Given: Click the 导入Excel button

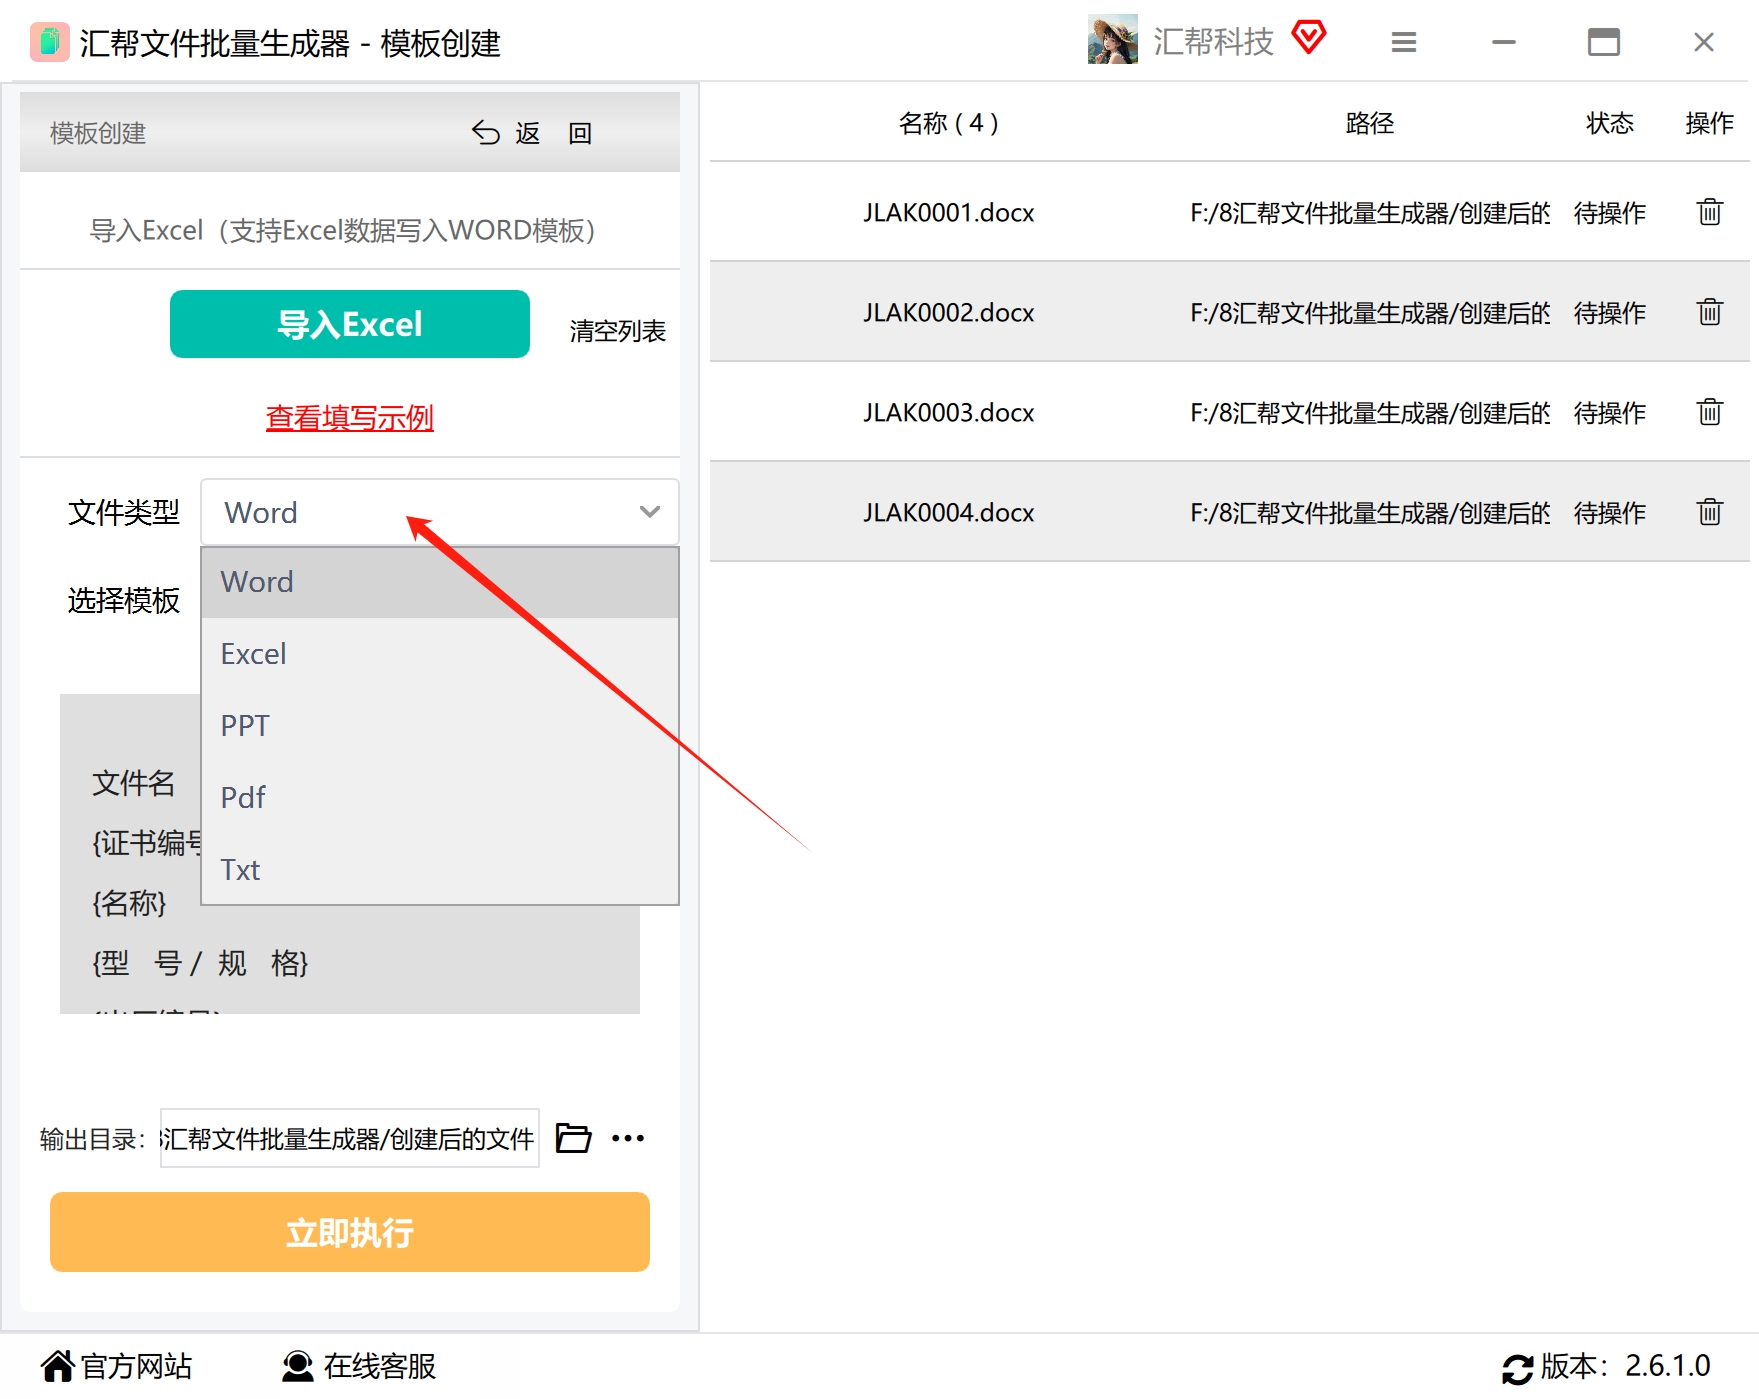Looking at the screenshot, I should point(350,324).
